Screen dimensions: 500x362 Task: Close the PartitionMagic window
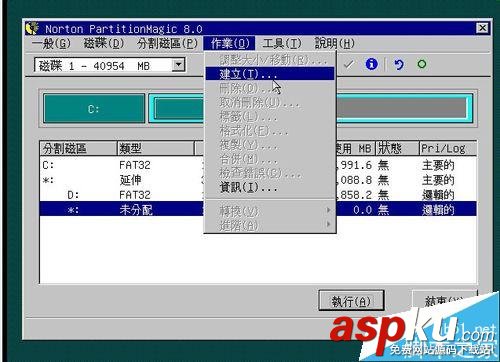coord(482,28)
